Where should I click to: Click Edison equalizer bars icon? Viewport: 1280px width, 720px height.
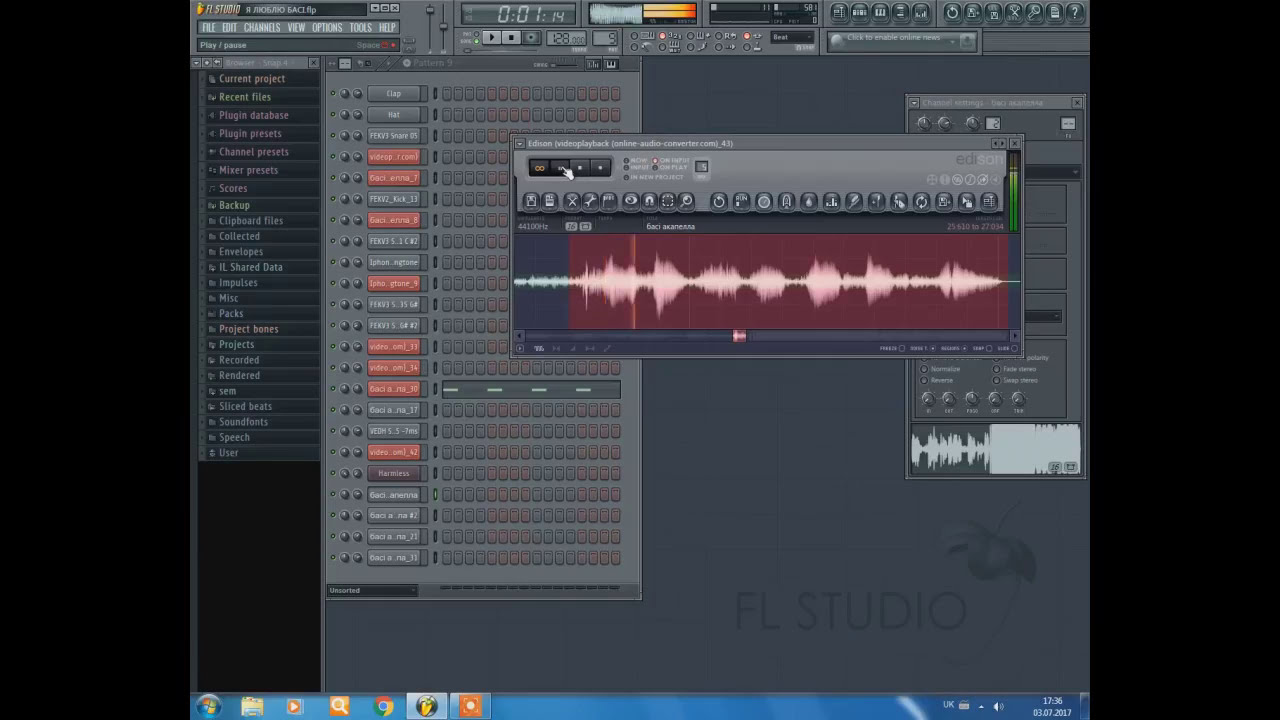click(x=831, y=201)
